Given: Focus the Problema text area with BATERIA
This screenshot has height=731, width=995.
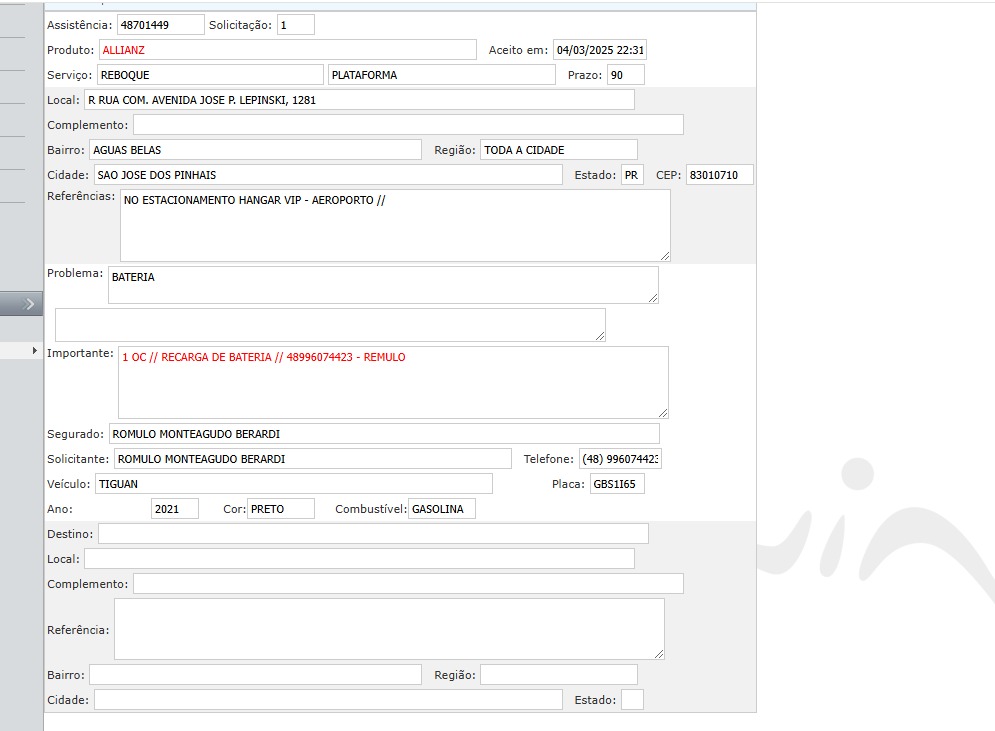Looking at the screenshot, I should [x=382, y=284].
